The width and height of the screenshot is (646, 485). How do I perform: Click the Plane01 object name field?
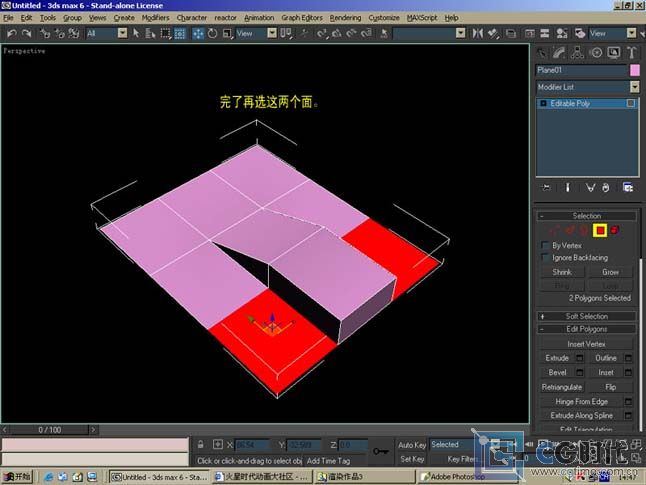pyautogui.click(x=581, y=70)
